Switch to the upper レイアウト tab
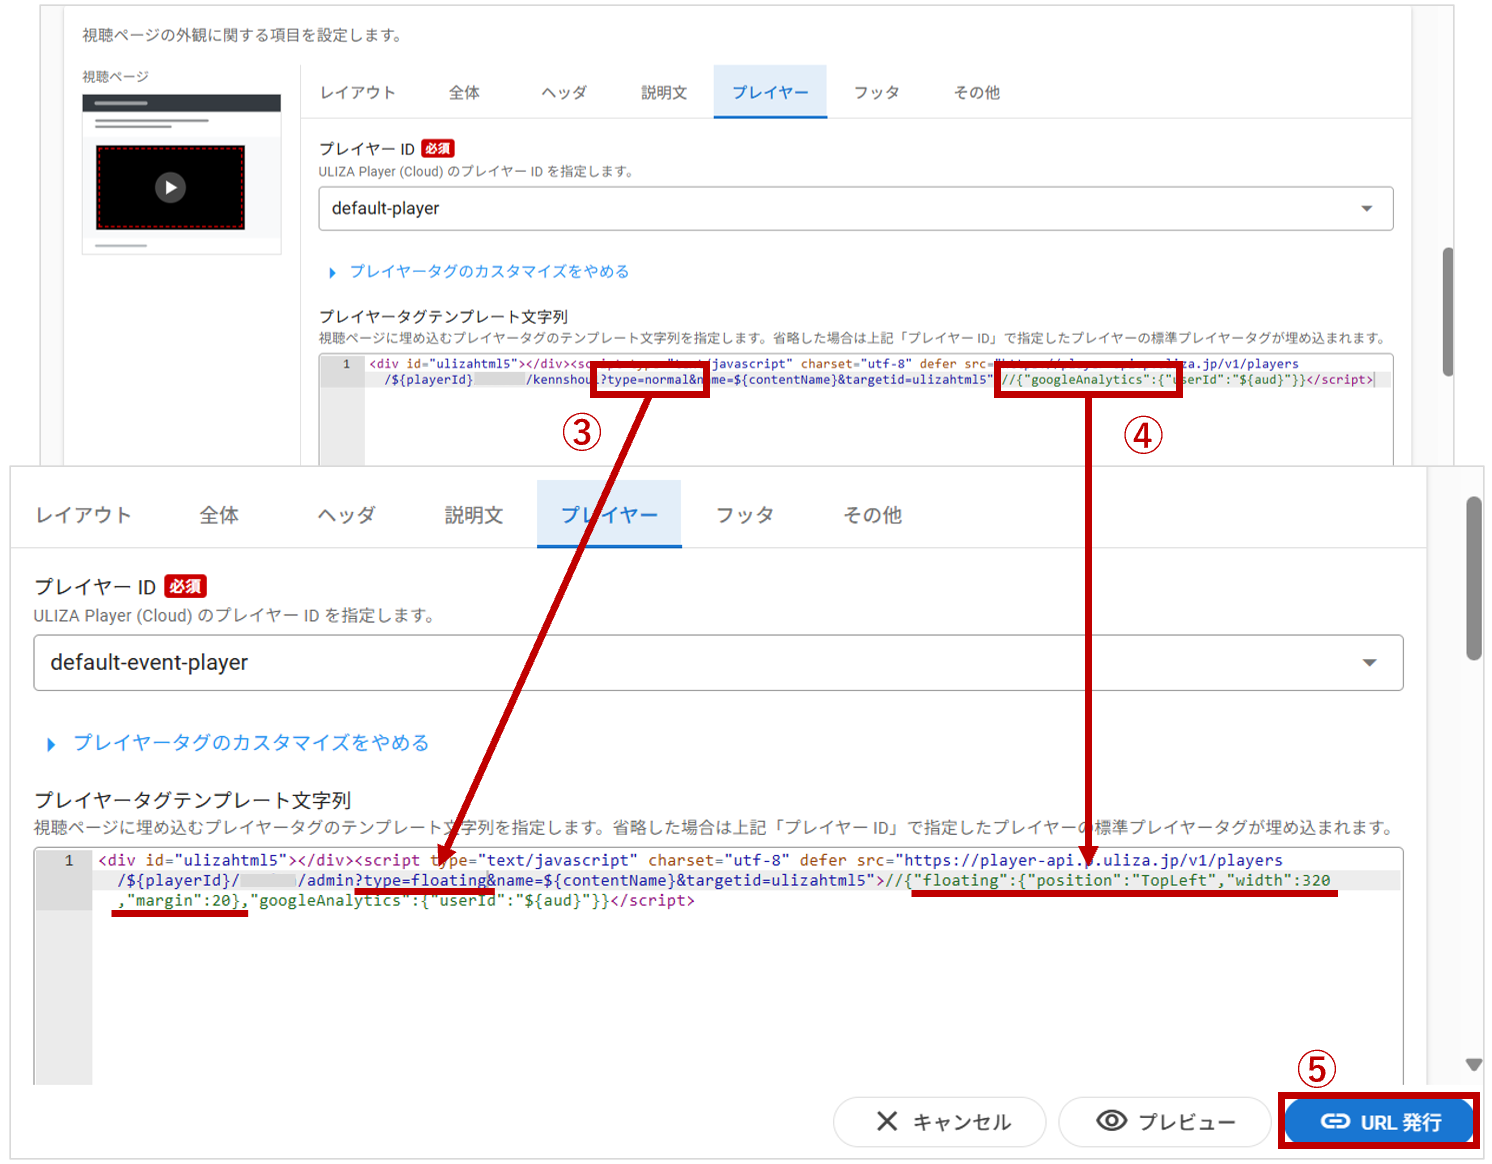Image resolution: width=1492 pixels, height=1164 pixels. click(358, 93)
